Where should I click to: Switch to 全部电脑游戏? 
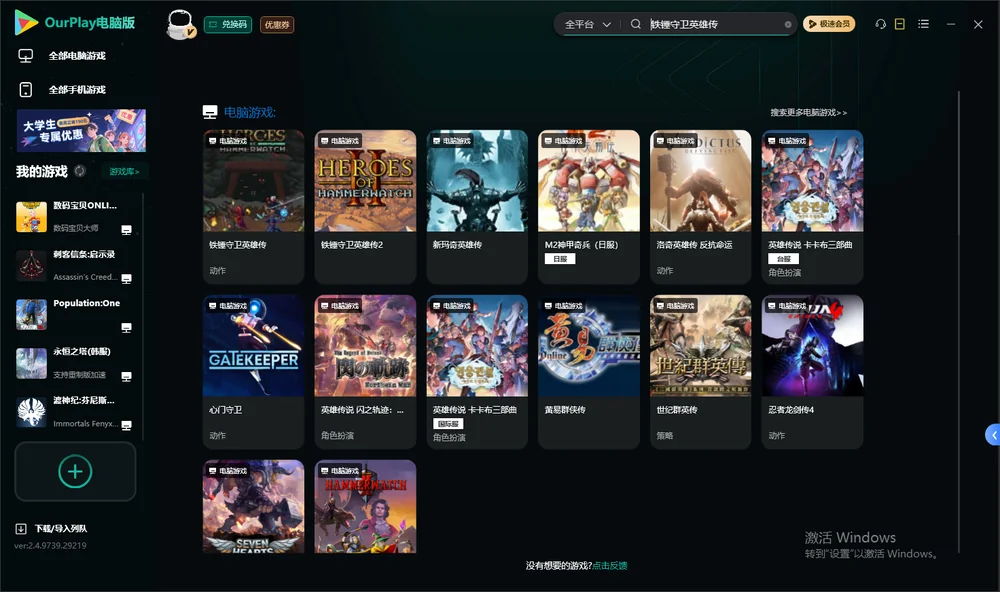point(62,56)
